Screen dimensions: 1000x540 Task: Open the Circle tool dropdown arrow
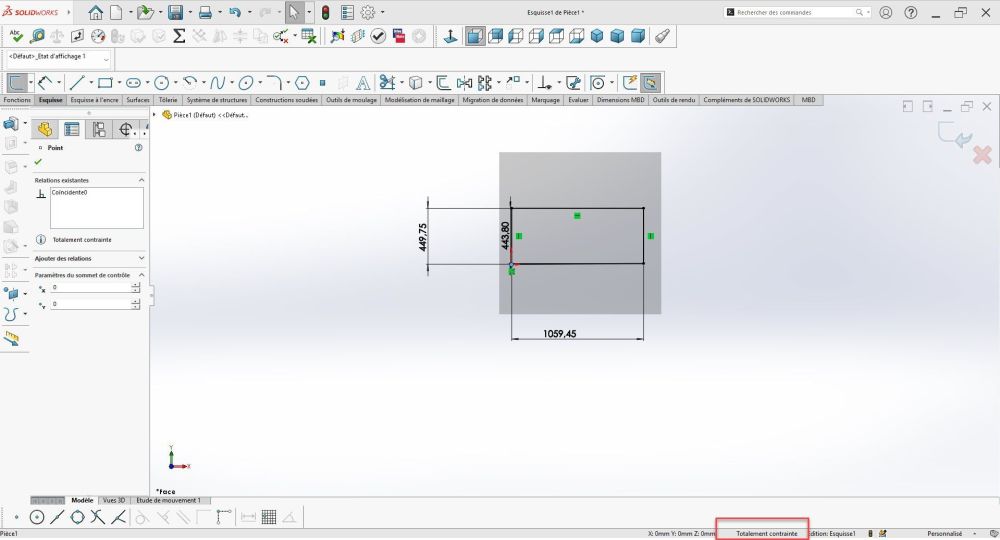tap(175, 82)
